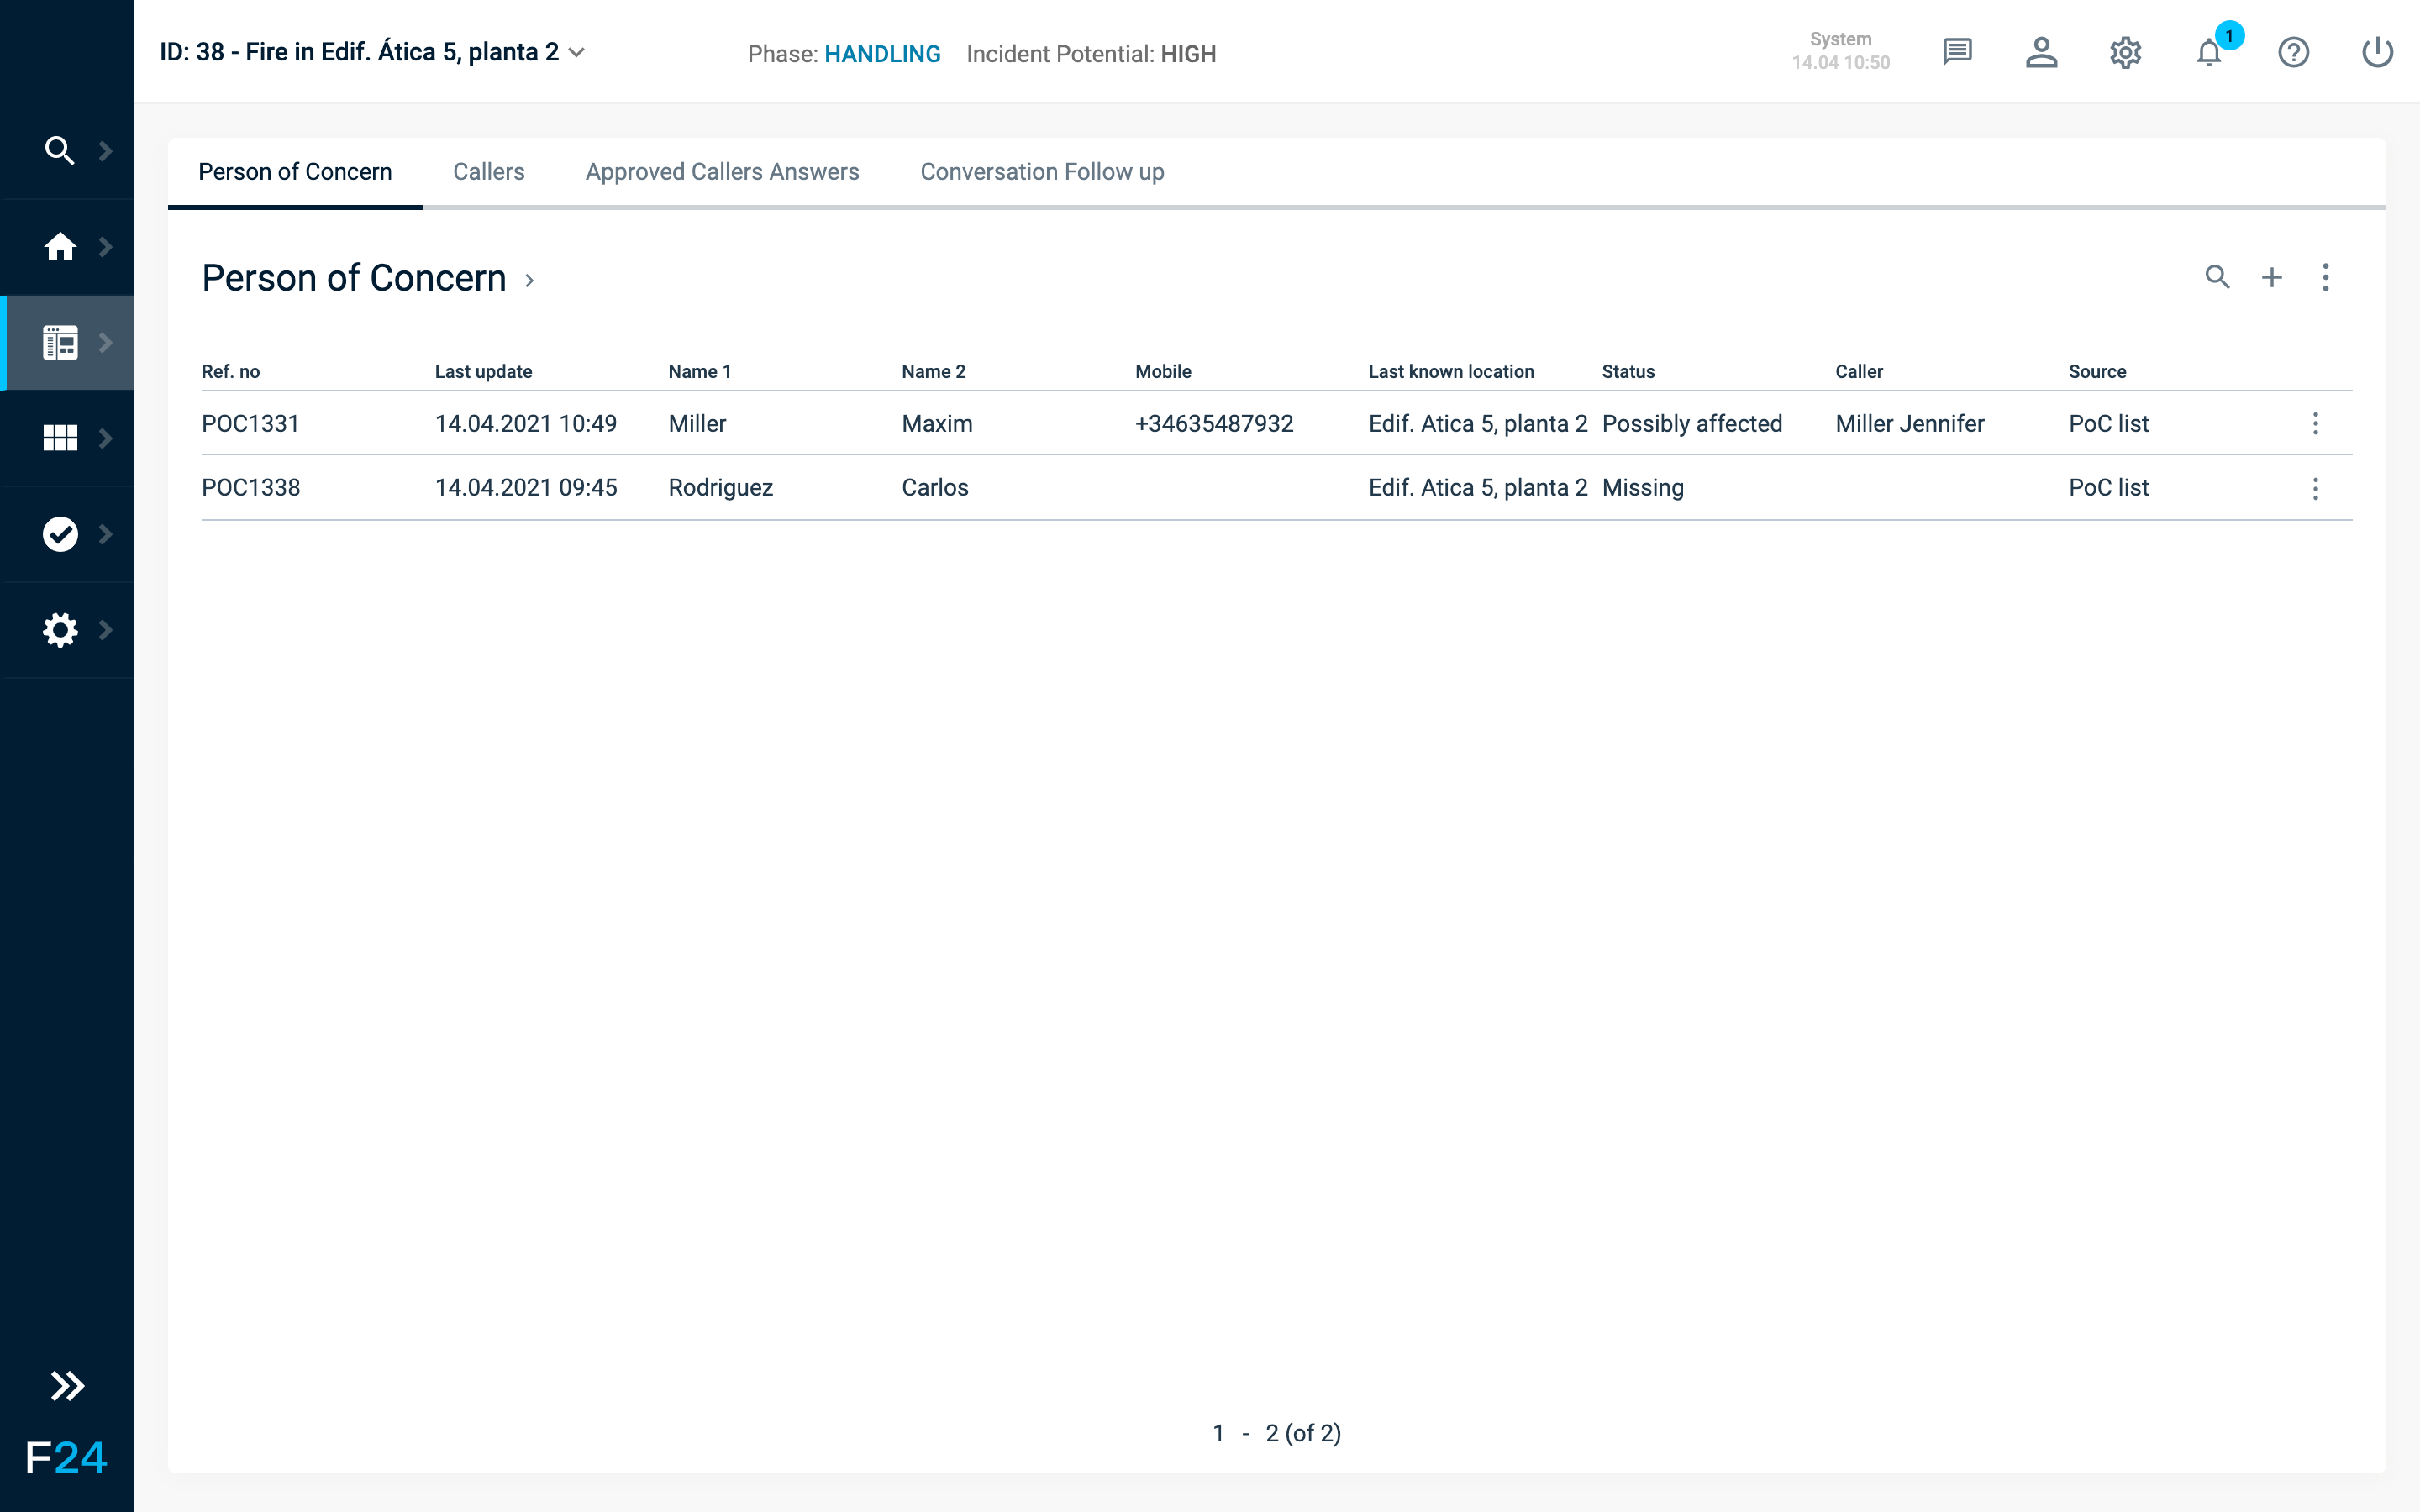Expand the checkmark tasks submenu chevron
Viewport: 2420px width, 1512px height.
(105, 534)
